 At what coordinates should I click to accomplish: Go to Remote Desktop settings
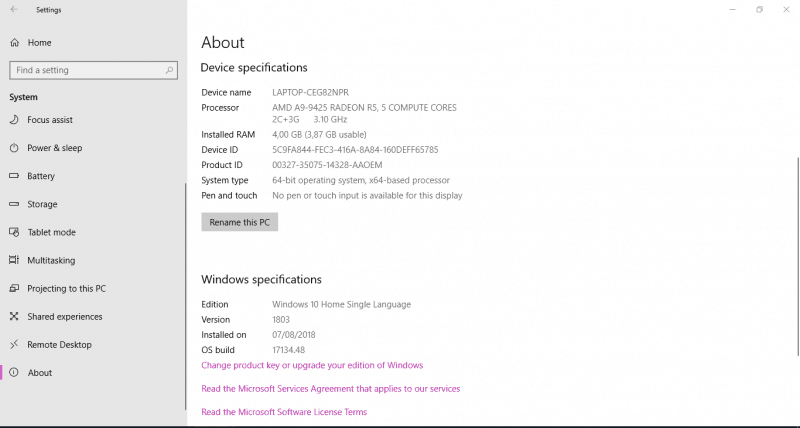coord(59,344)
